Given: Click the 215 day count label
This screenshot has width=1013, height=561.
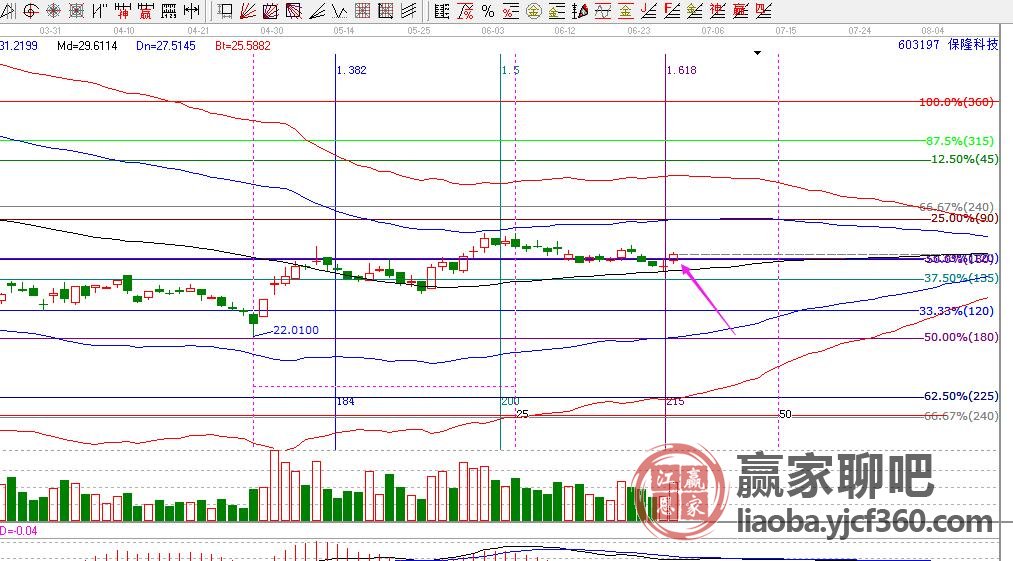Looking at the screenshot, I should (675, 401).
